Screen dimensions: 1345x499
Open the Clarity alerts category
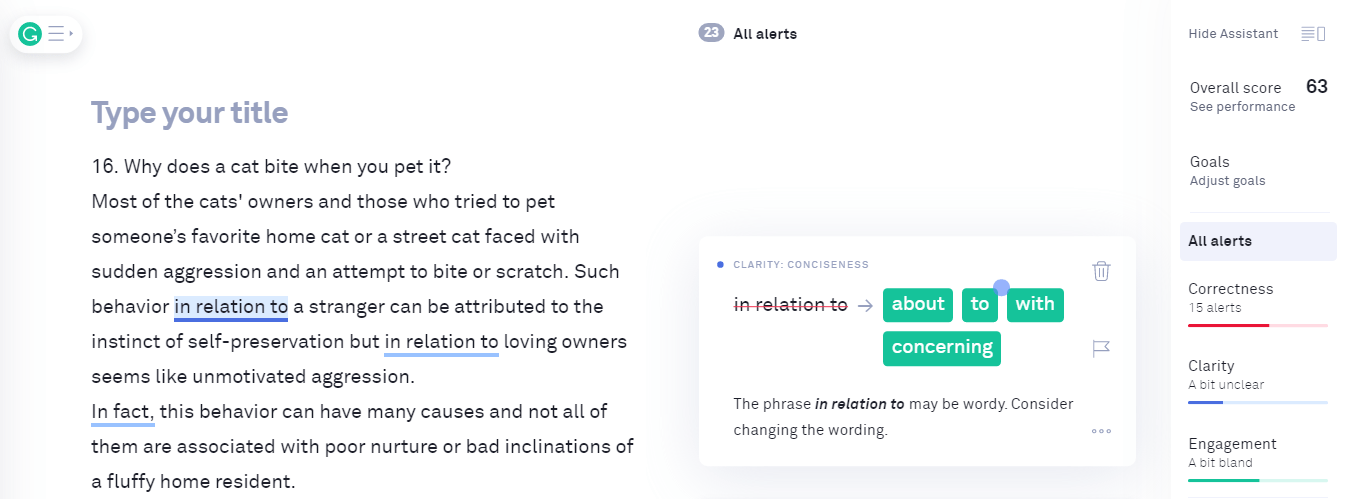[1211, 366]
